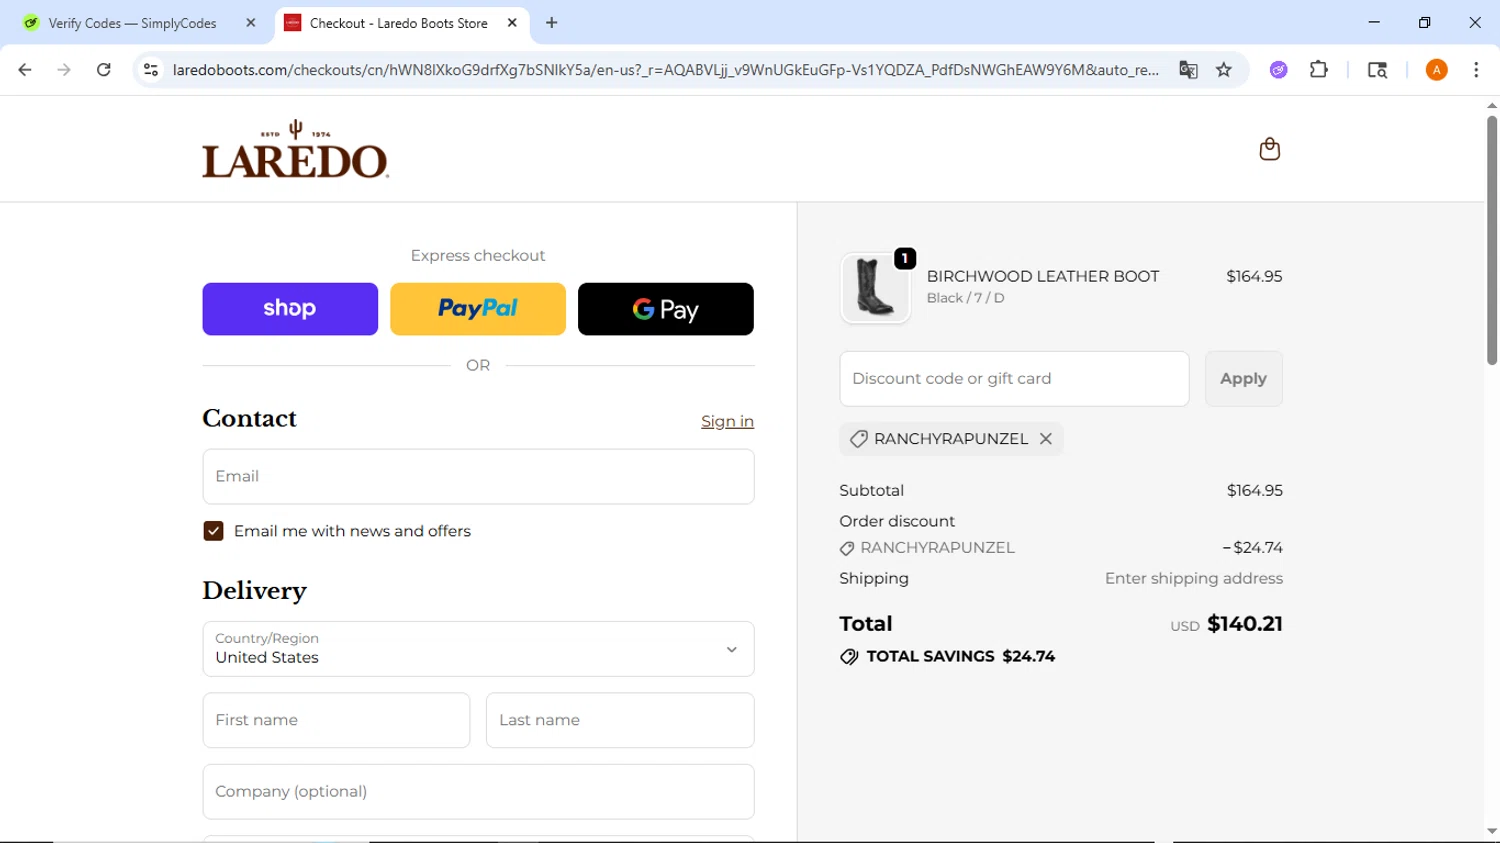Image resolution: width=1500 pixels, height=843 pixels.
Task: Open a new browser tab
Action: click(x=552, y=23)
